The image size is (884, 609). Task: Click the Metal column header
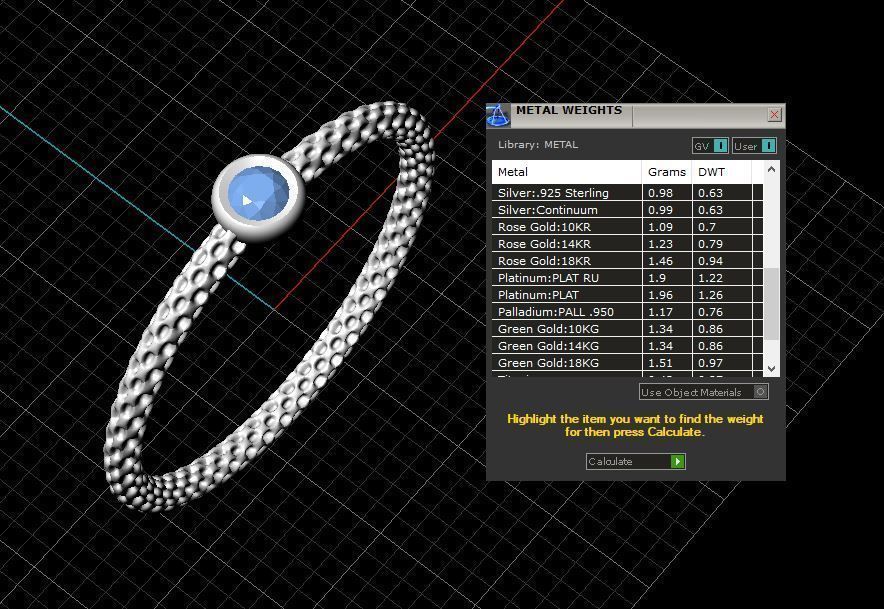coord(567,172)
